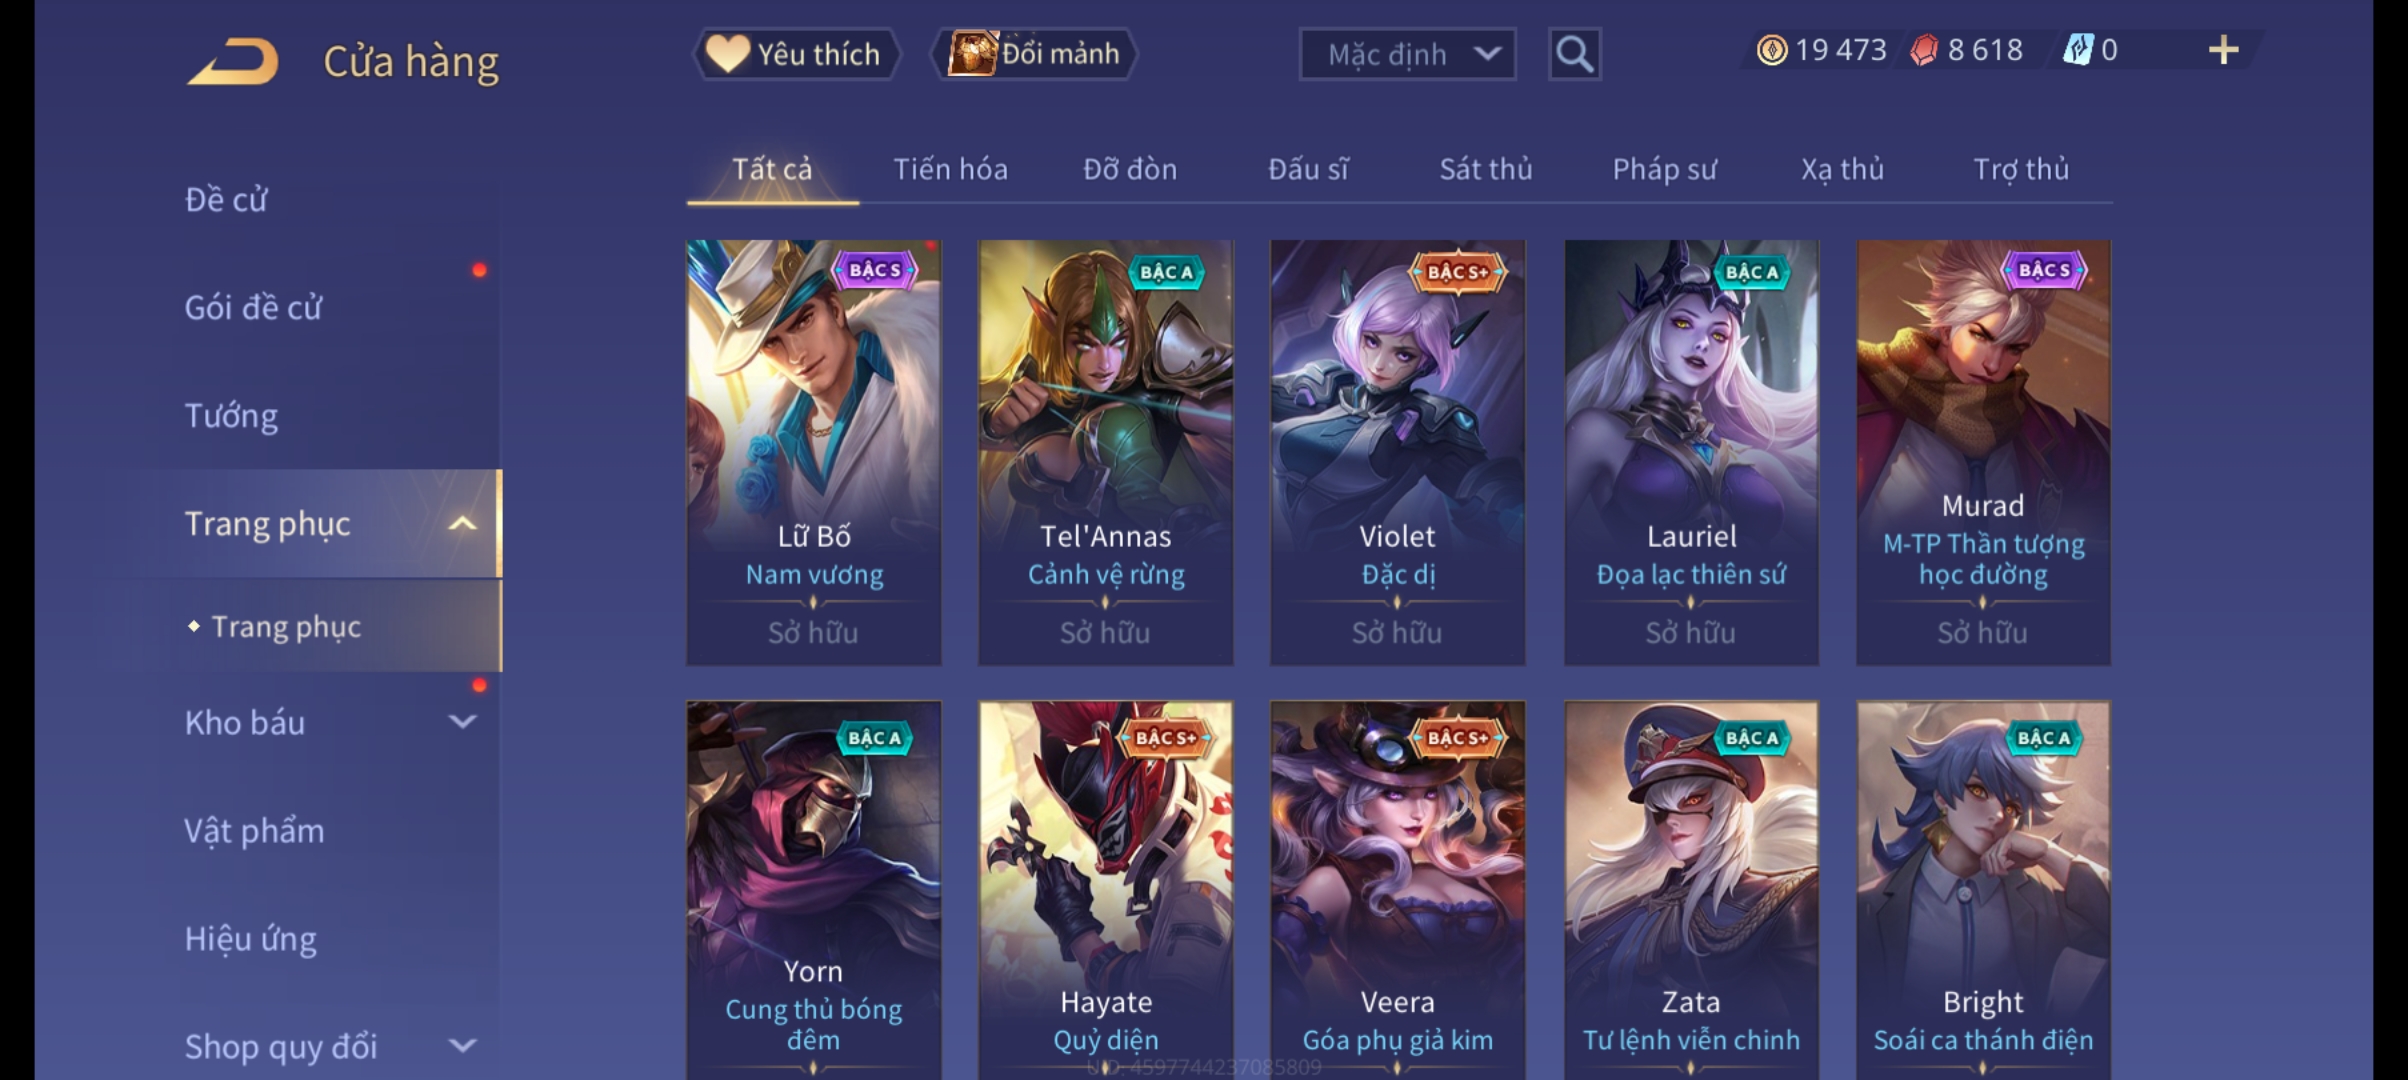Tap the golden back arrow icon

232,61
